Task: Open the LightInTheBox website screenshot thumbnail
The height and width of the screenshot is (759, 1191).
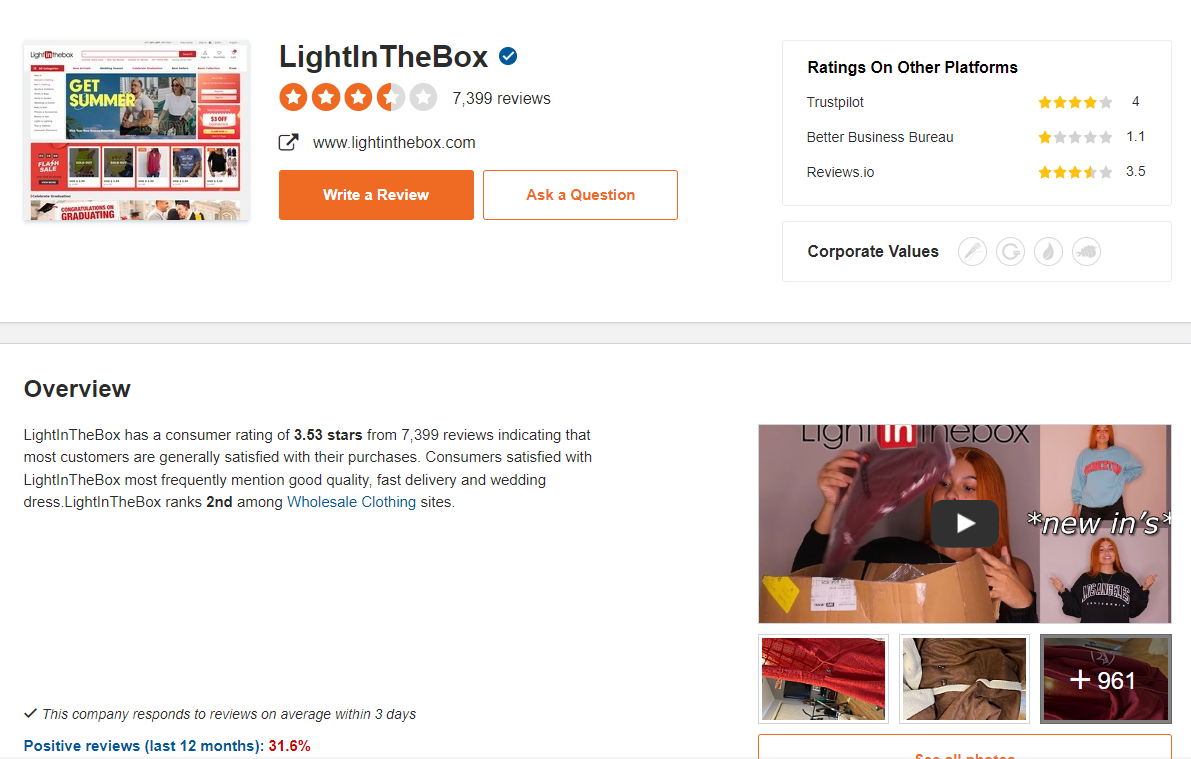Action: (x=136, y=131)
